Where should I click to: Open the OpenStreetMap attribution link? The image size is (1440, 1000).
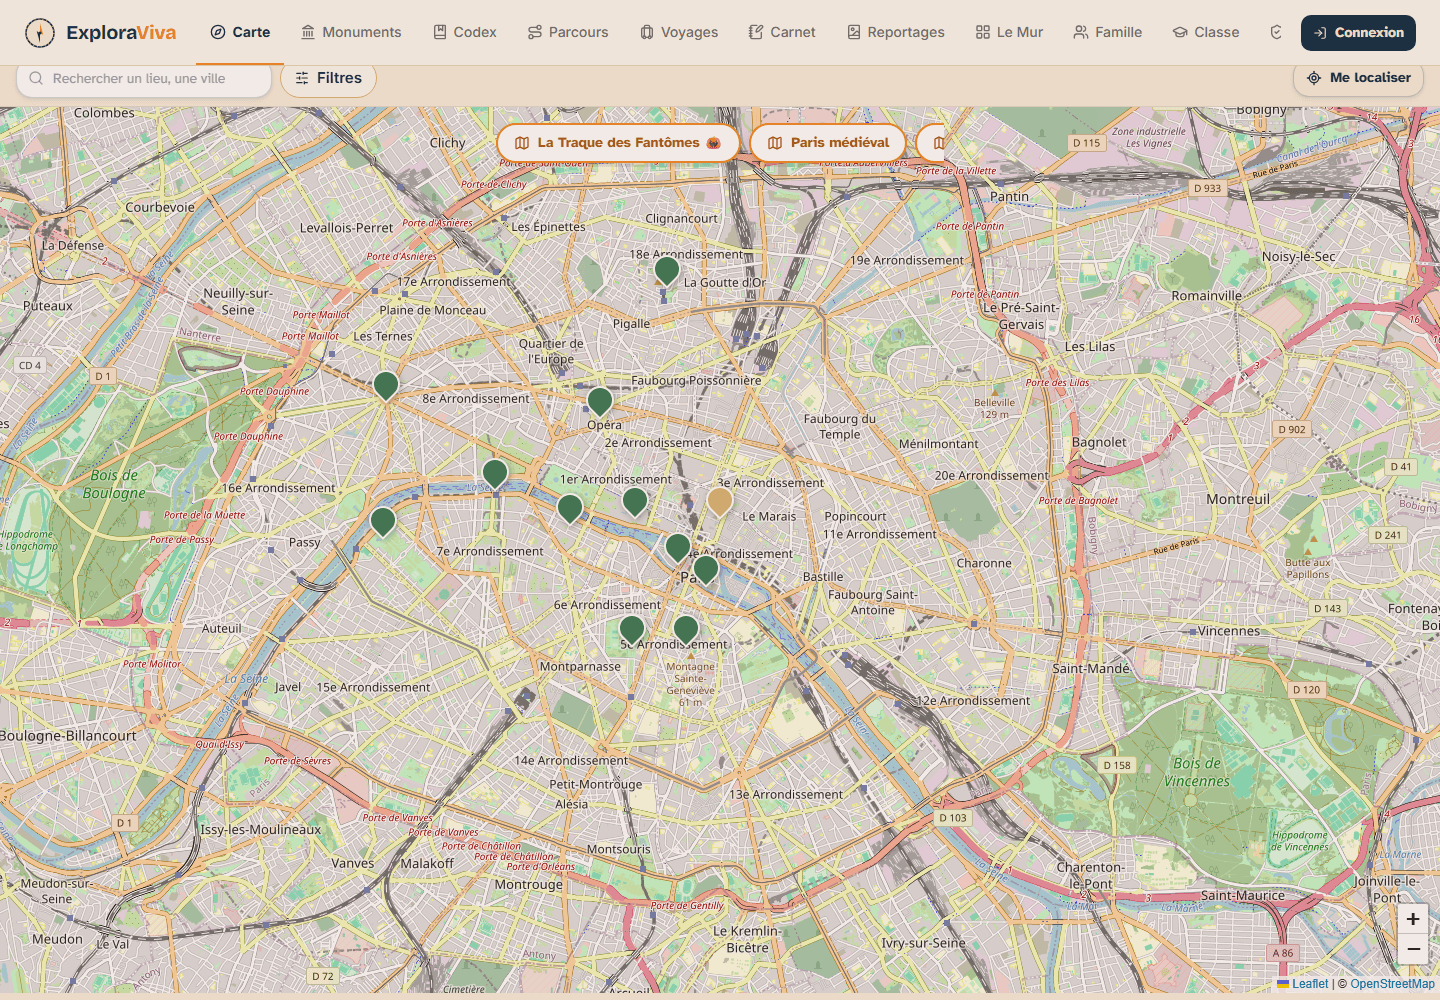1392,984
